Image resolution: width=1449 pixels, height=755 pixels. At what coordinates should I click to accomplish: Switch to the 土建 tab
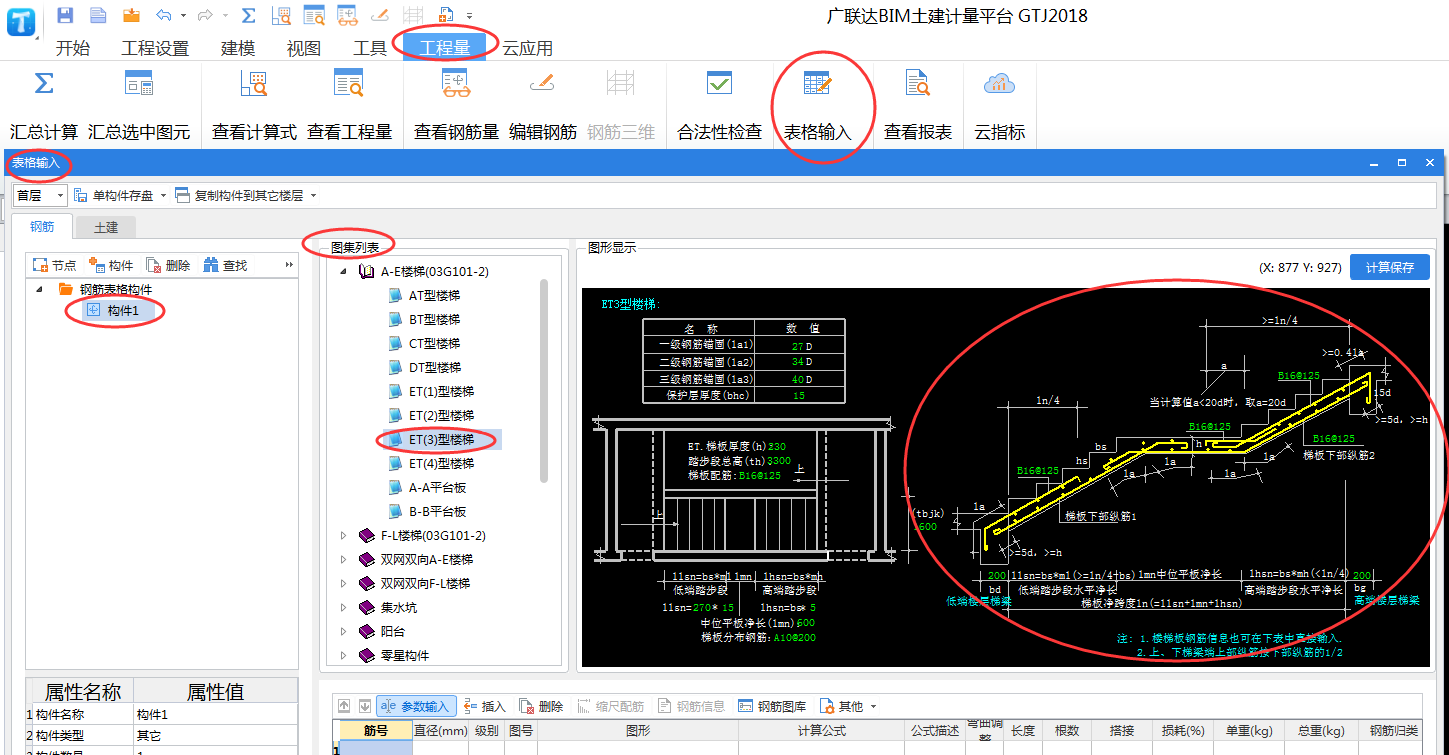click(x=106, y=227)
